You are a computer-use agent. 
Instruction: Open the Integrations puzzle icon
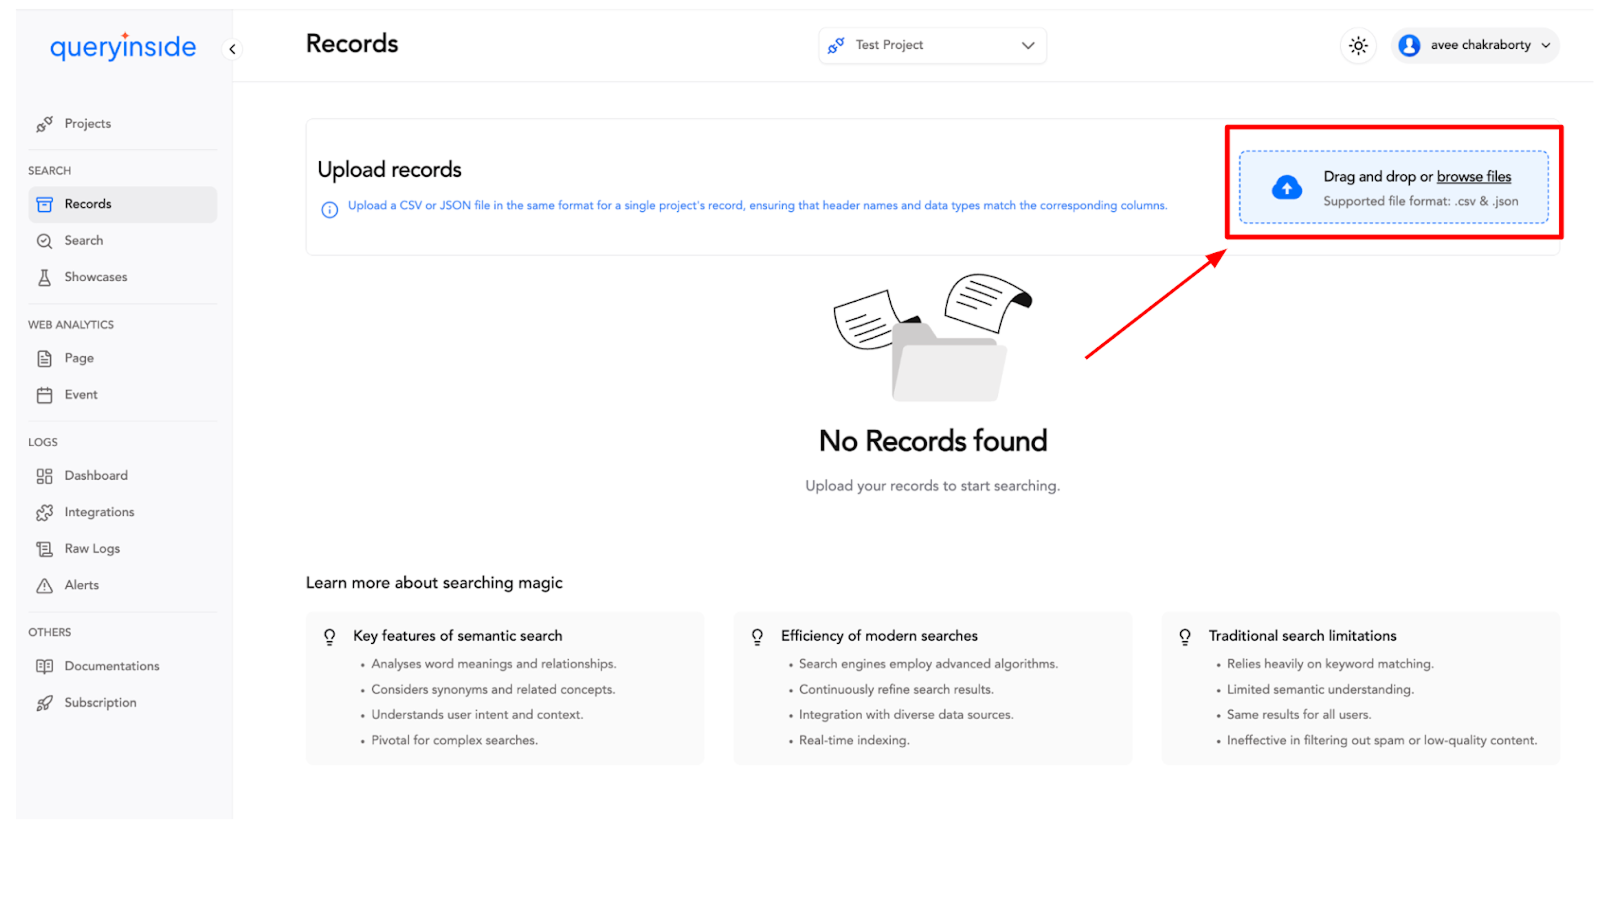[44, 513]
